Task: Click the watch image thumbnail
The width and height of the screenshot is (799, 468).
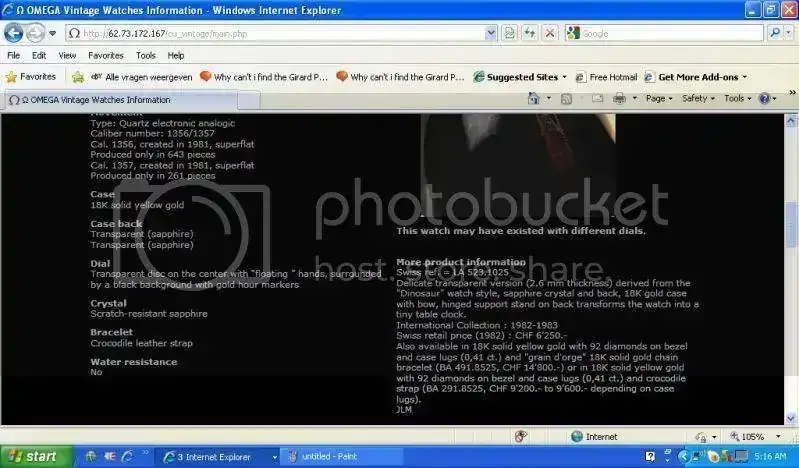Action: click(519, 164)
